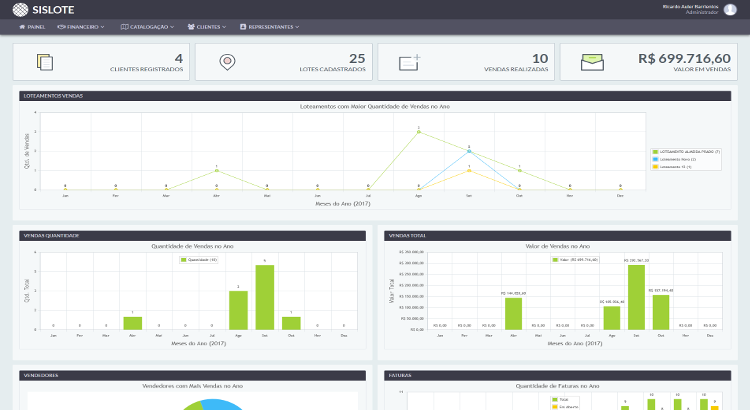Click the tallest Set bar in Quantidade de Vendas chart
The height and width of the screenshot is (410, 750).
pyautogui.click(x=265, y=298)
